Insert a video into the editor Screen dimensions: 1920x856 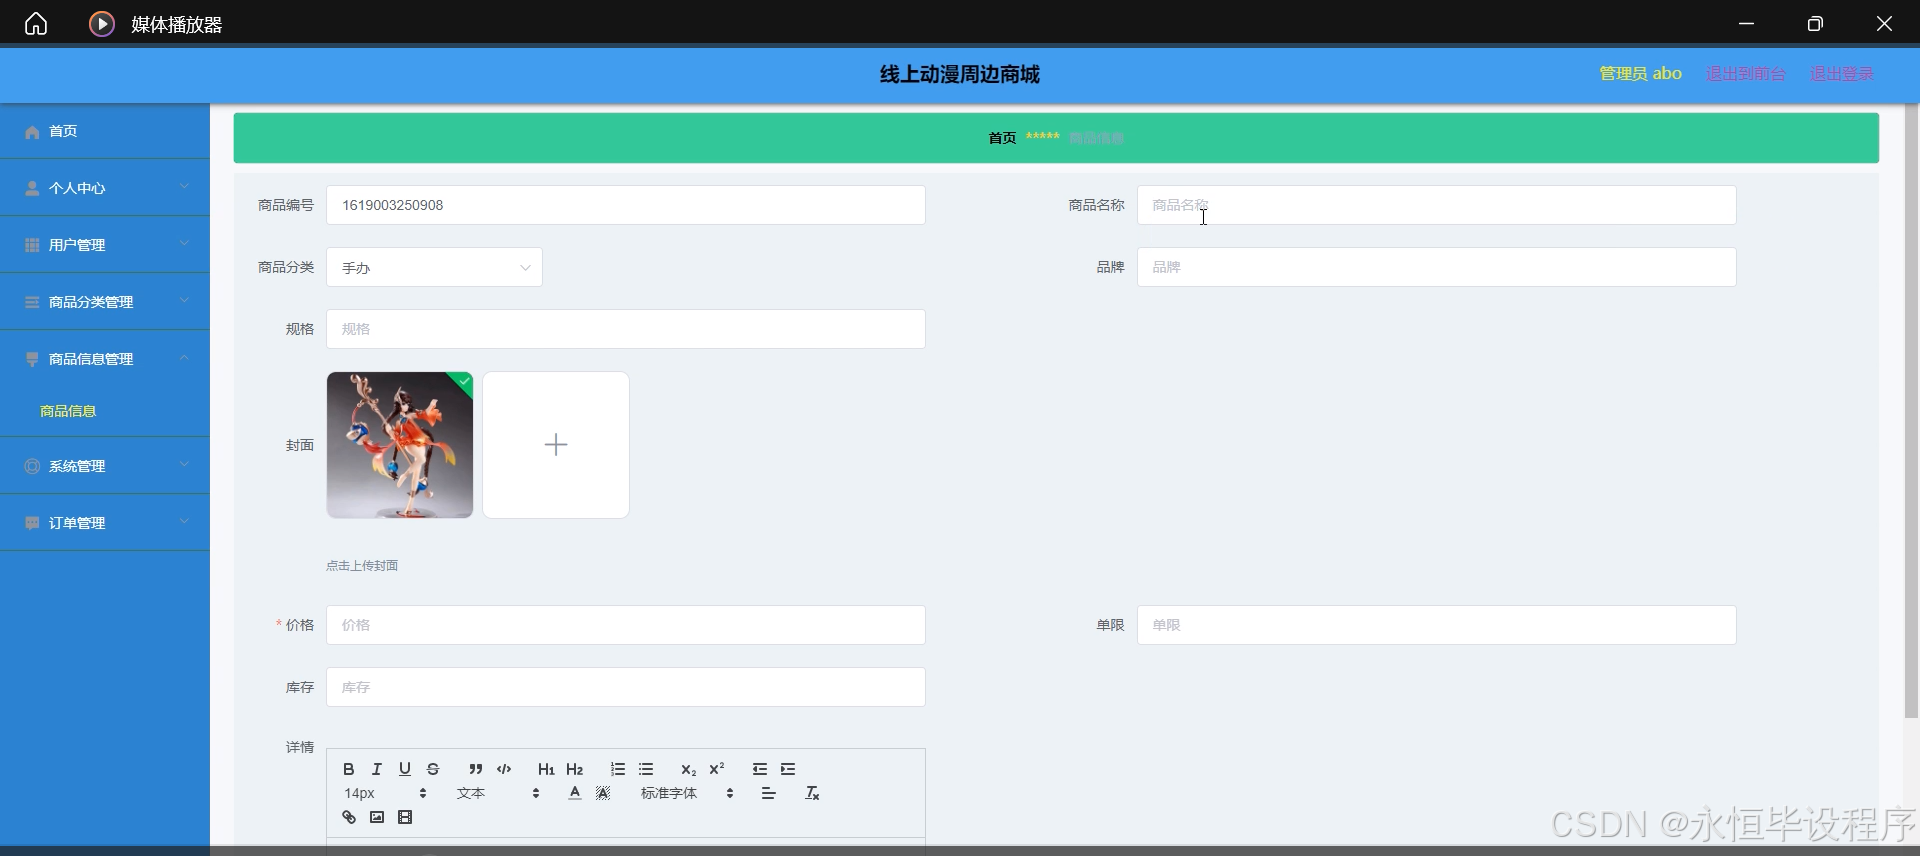(405, 817)
